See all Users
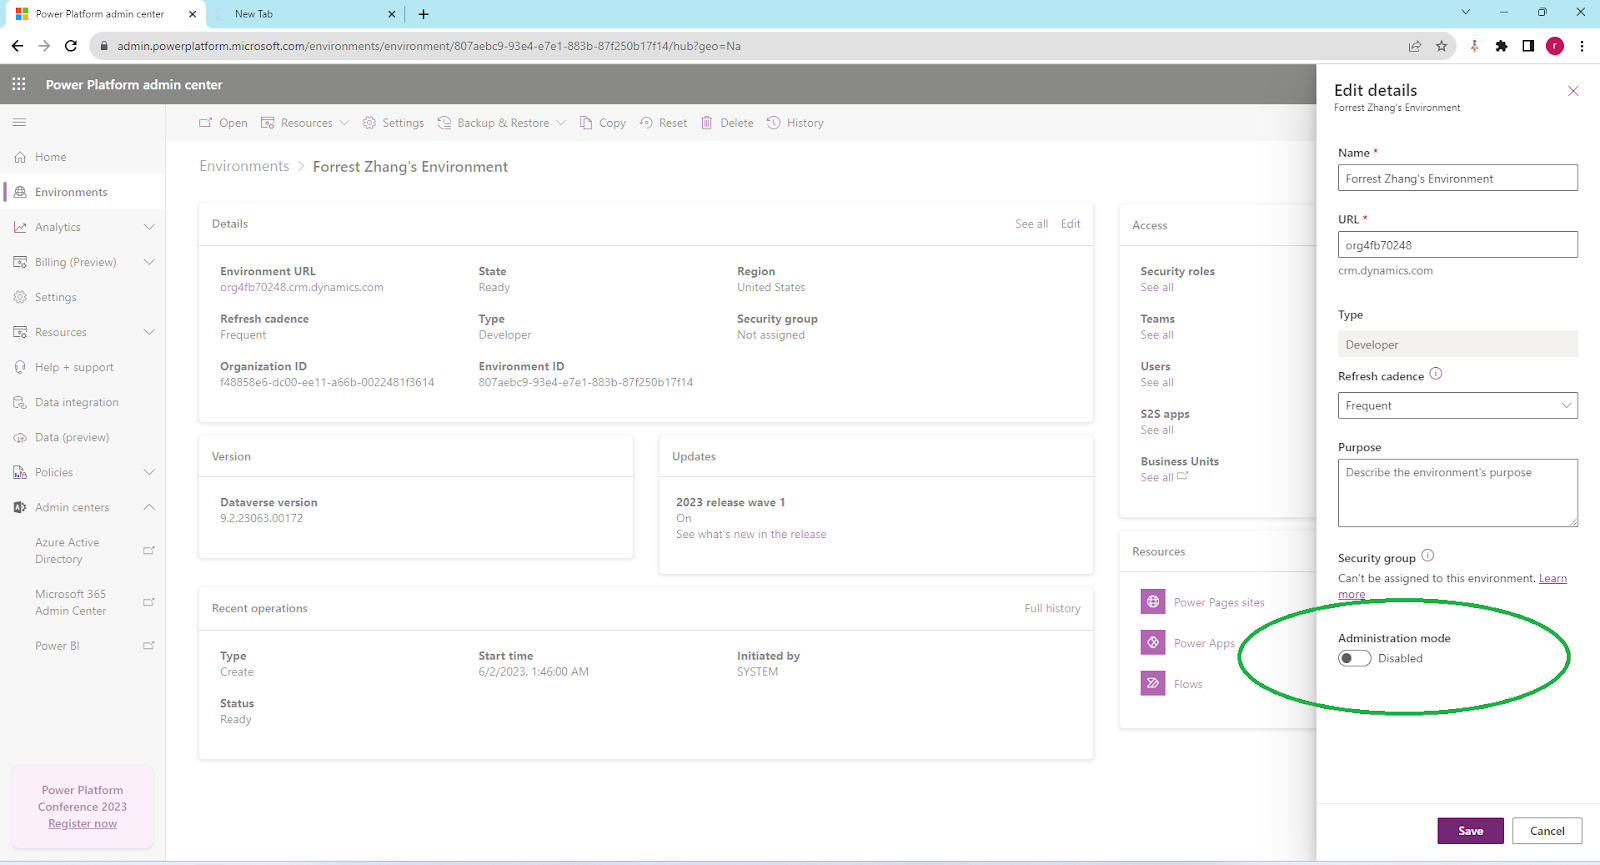The width and height of the screenshot is (1600, 865). tap(1157, 382)
